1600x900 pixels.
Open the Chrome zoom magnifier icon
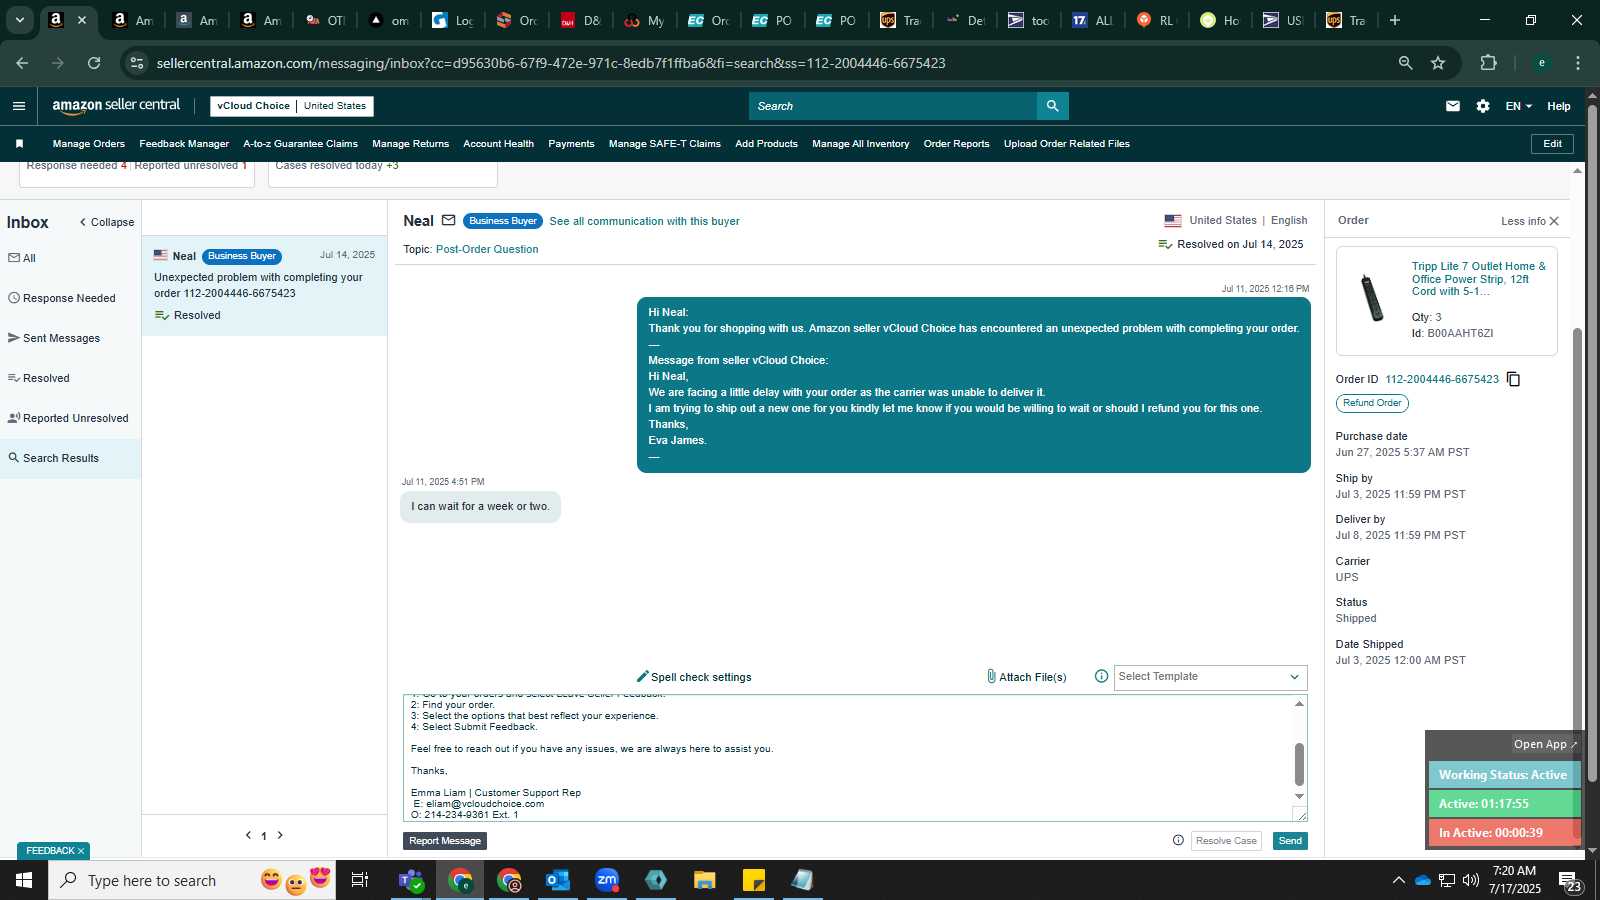(x=1405, y=63)
